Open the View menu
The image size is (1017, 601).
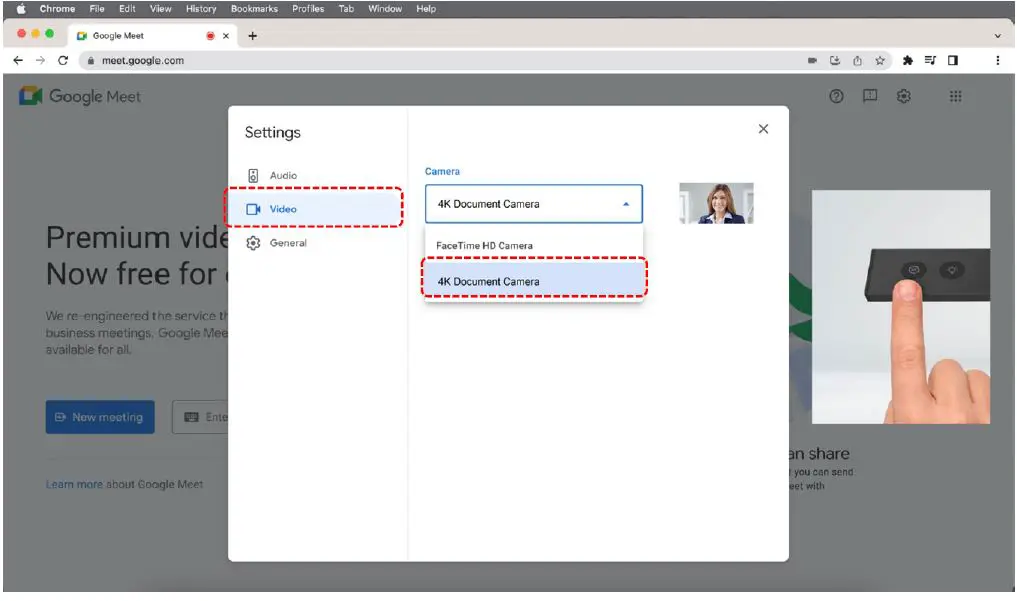pos(160,9)
